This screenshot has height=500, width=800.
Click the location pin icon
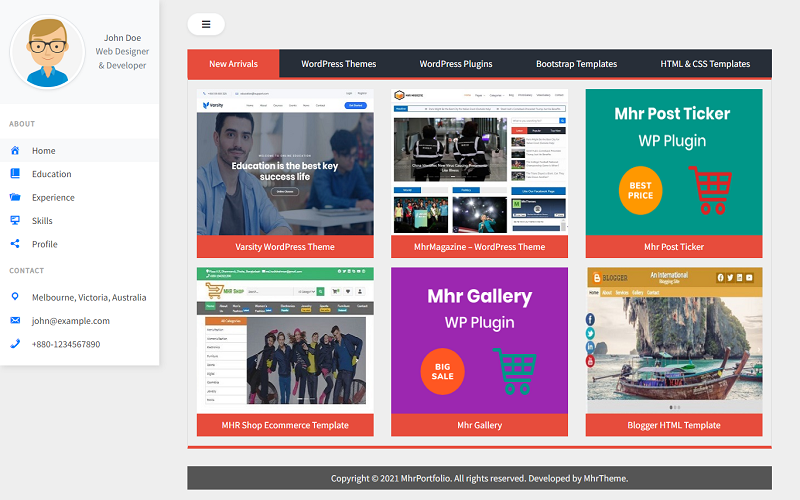tap(15, 297)
